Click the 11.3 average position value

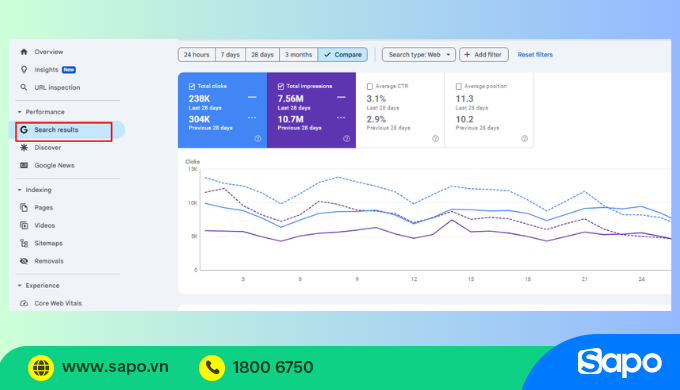(464, 99)
